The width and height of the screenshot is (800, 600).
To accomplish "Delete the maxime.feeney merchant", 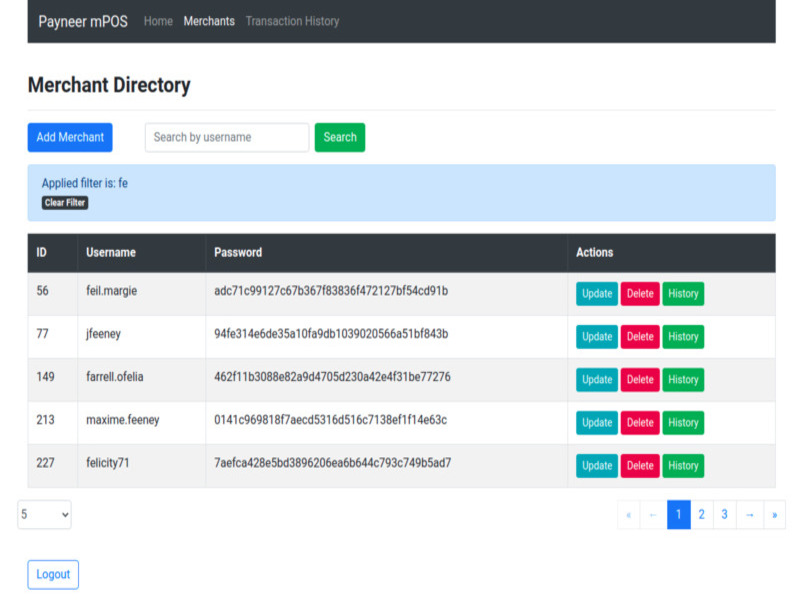I will [x=640, y=423].
